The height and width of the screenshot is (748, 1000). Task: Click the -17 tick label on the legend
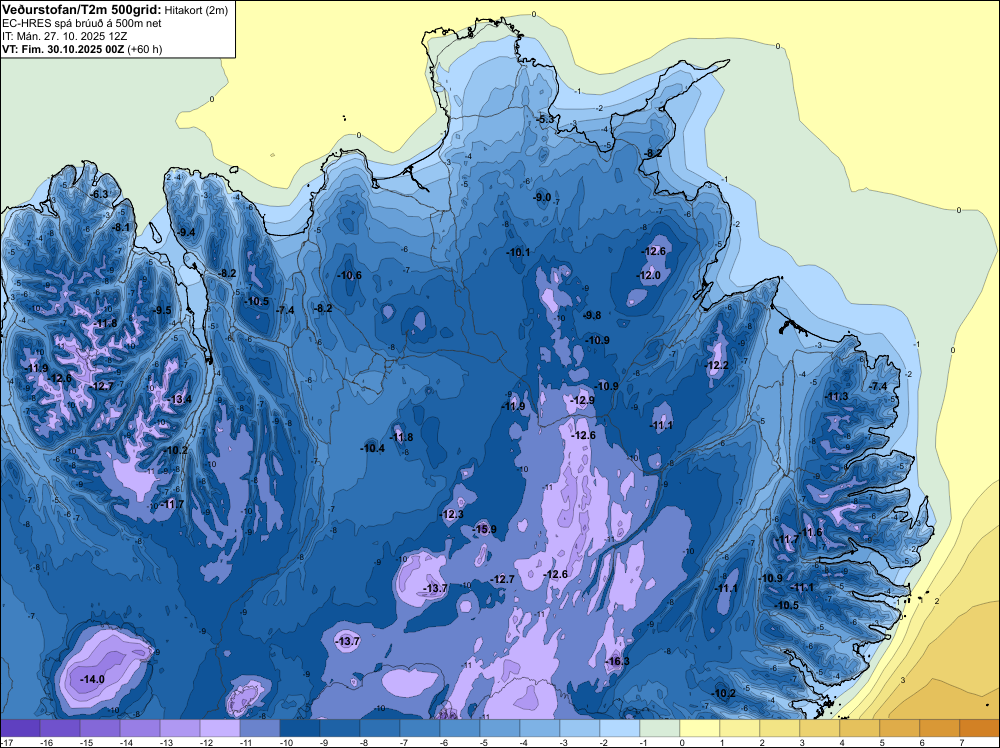click(5, 742)
